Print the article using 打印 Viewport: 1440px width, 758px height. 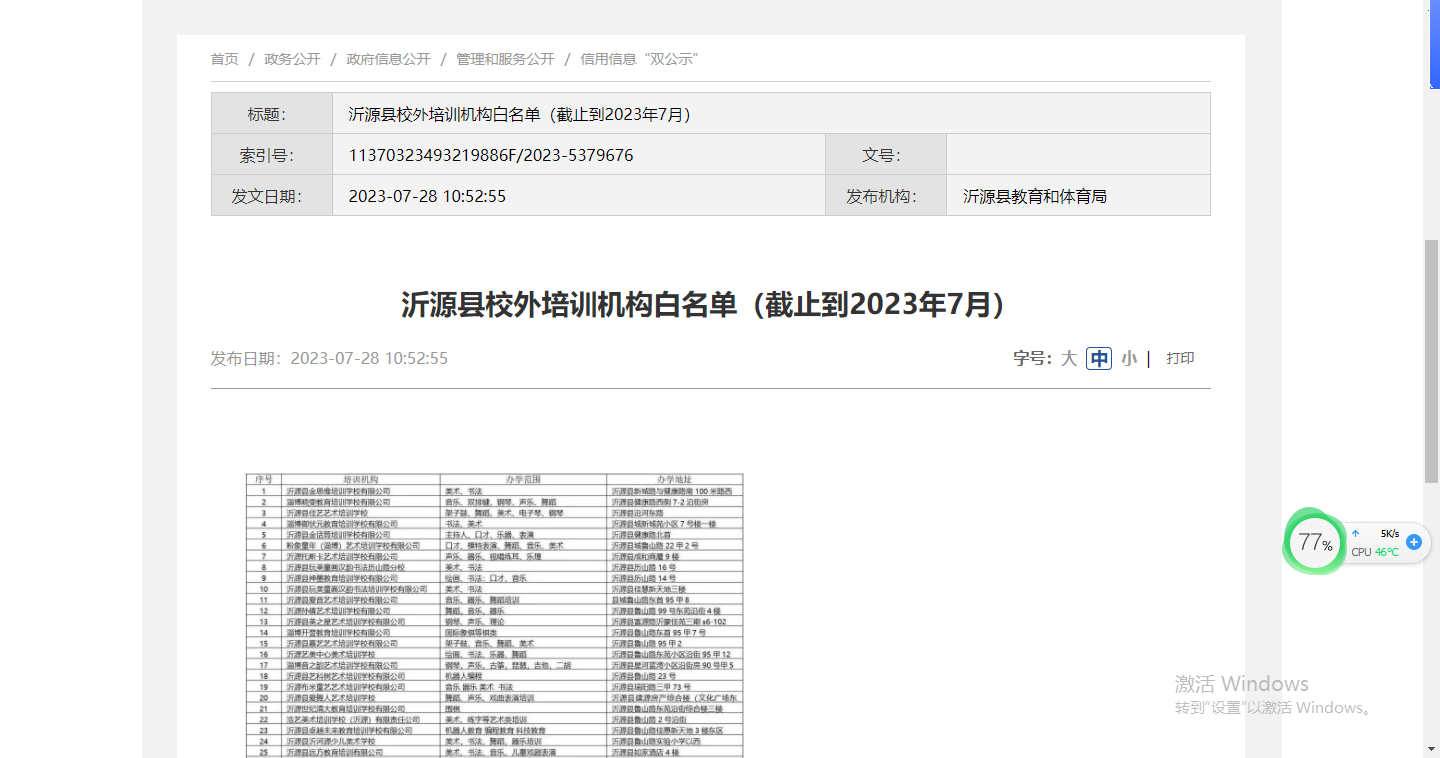[1180, 358]
